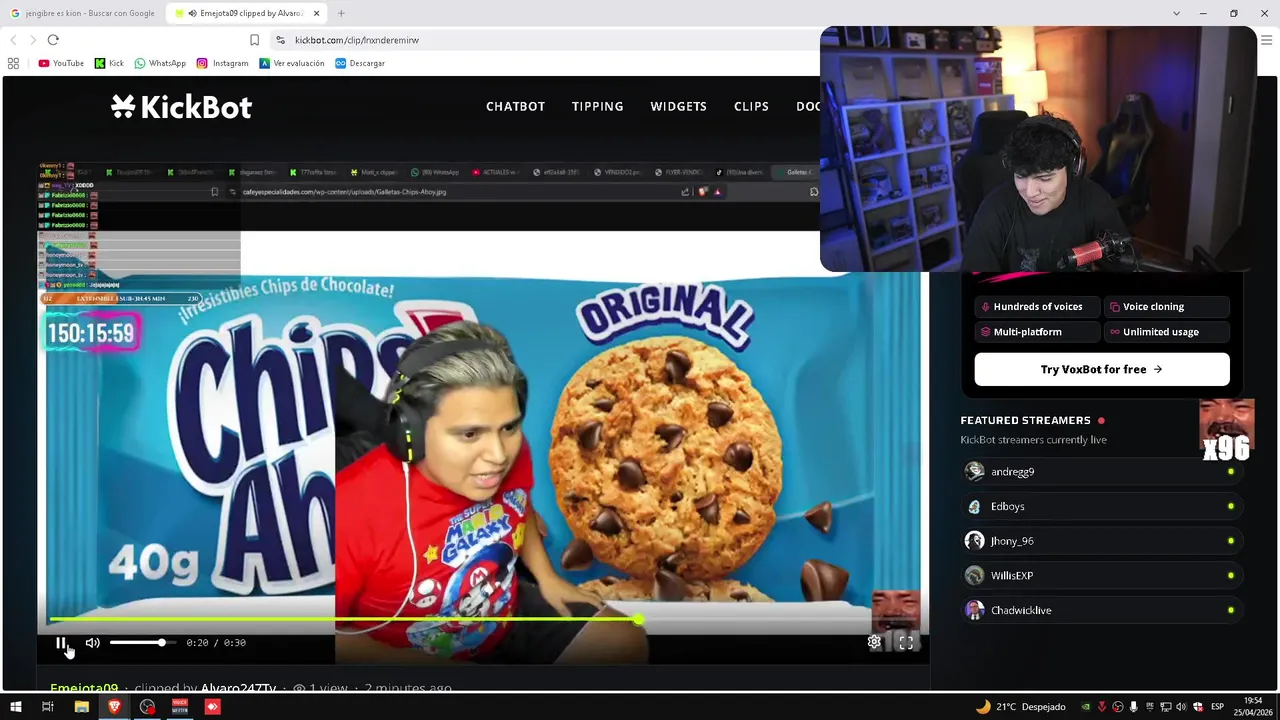This screenshot has height=720, width=1280.
Task: Open the YouTube bookmark
Action: coord(61,63)
